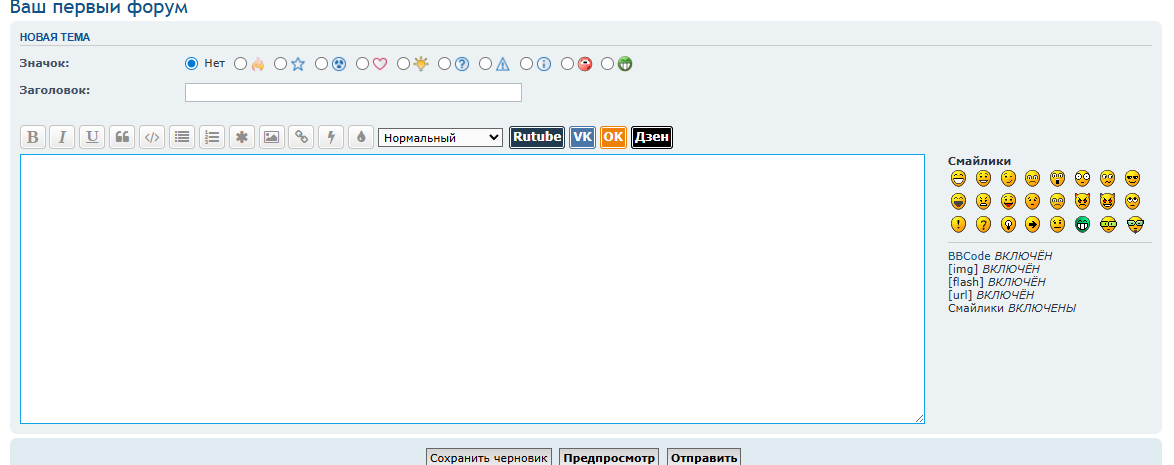Select the star topic icon radio button
Image resolution: width=1174 pixels, height=465 pixels.
point(281,64)
